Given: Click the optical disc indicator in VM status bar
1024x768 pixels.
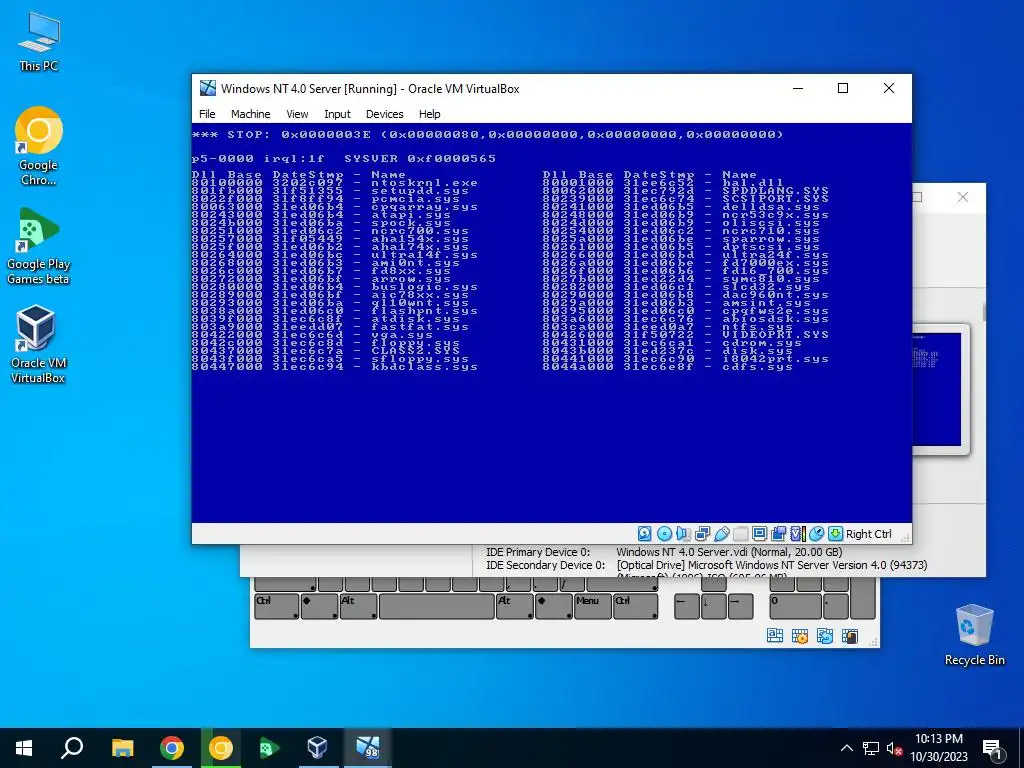Looking at the screenshot, I should tap(664, 534).
